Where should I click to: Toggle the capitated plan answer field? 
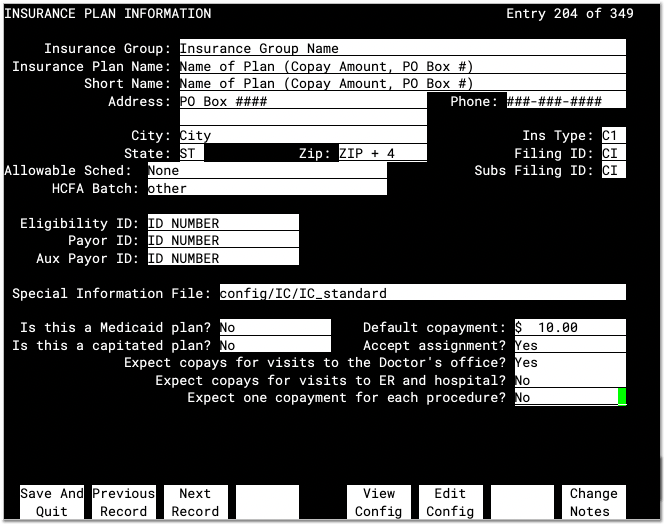pos(275,344)
